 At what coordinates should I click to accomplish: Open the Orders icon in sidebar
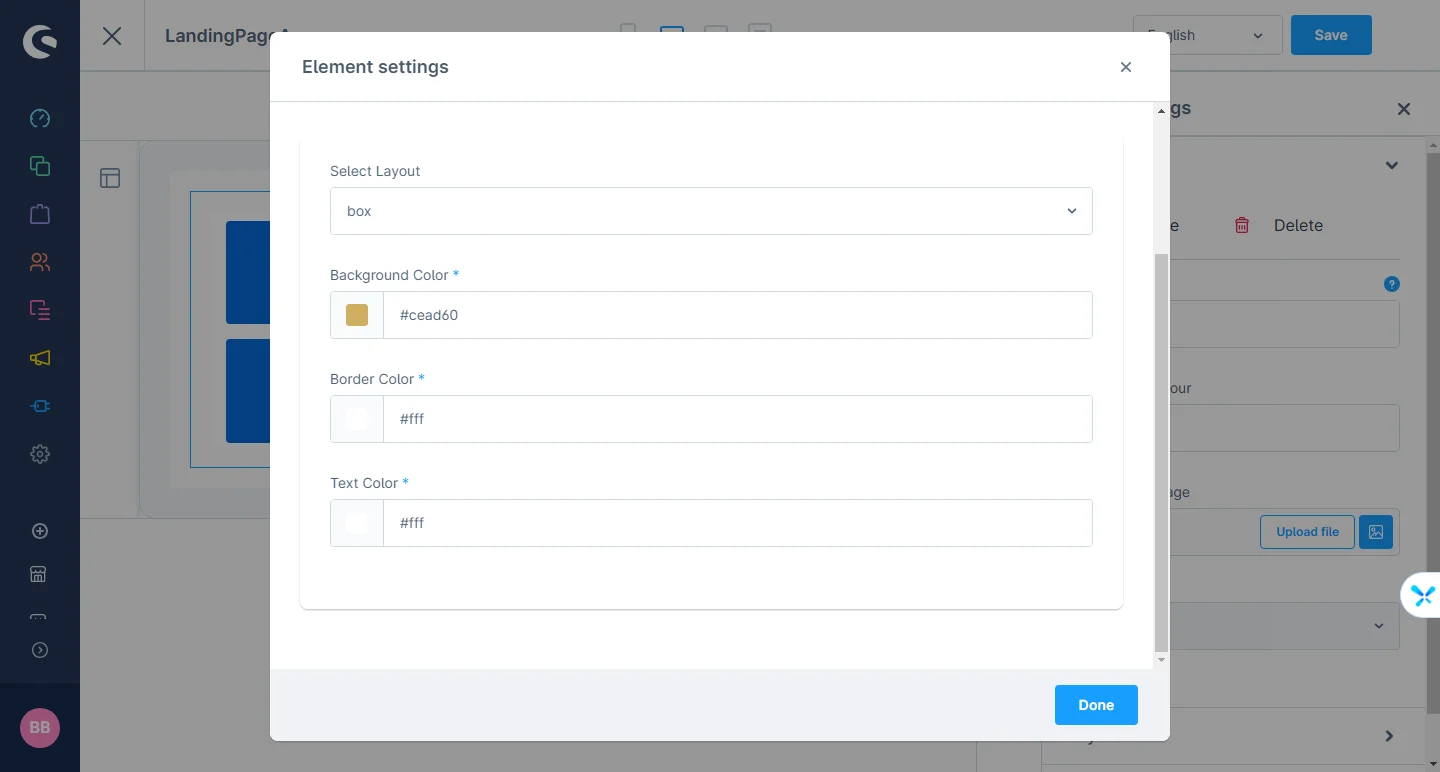[x=40, y=310]
